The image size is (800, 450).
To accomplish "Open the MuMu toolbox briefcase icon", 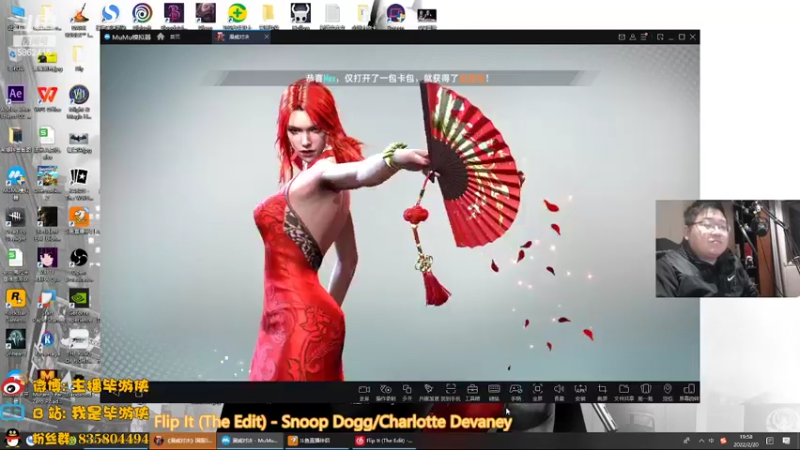I will pos(472,390).
